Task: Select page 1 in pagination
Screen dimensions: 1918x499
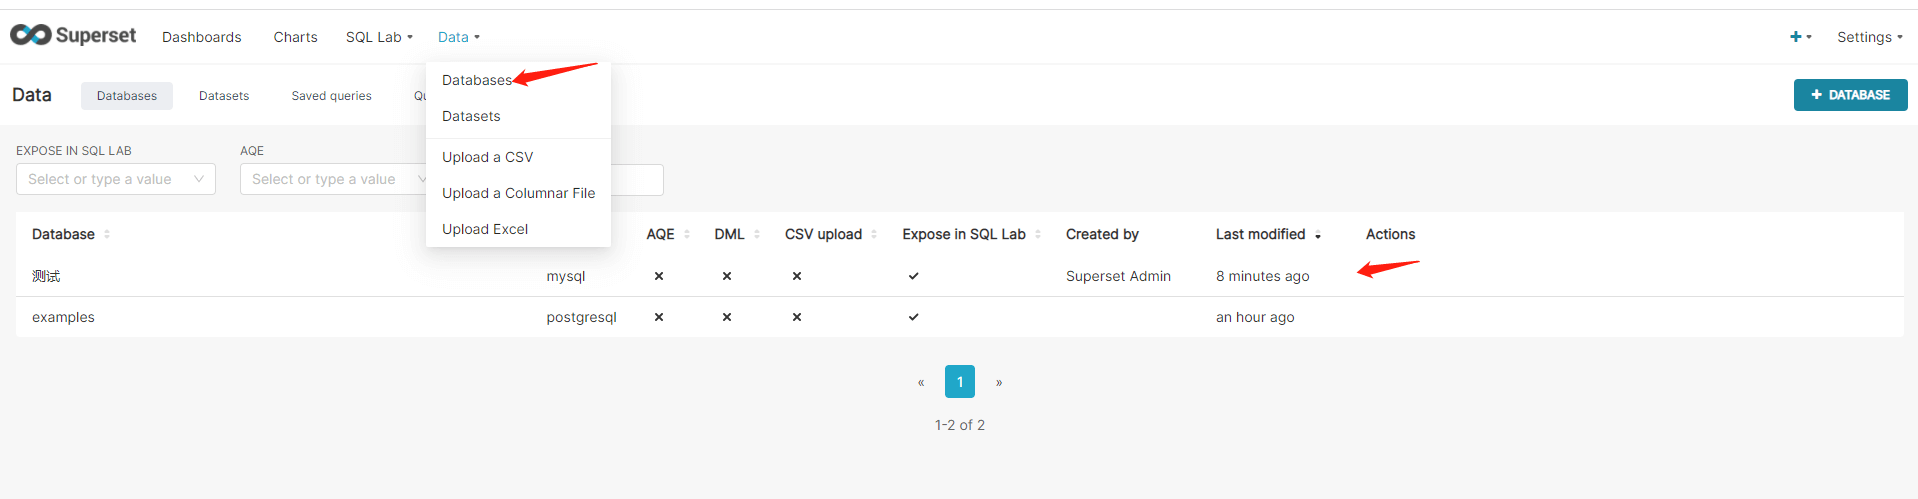Action: pyautogui.click(x=960, y=382)
